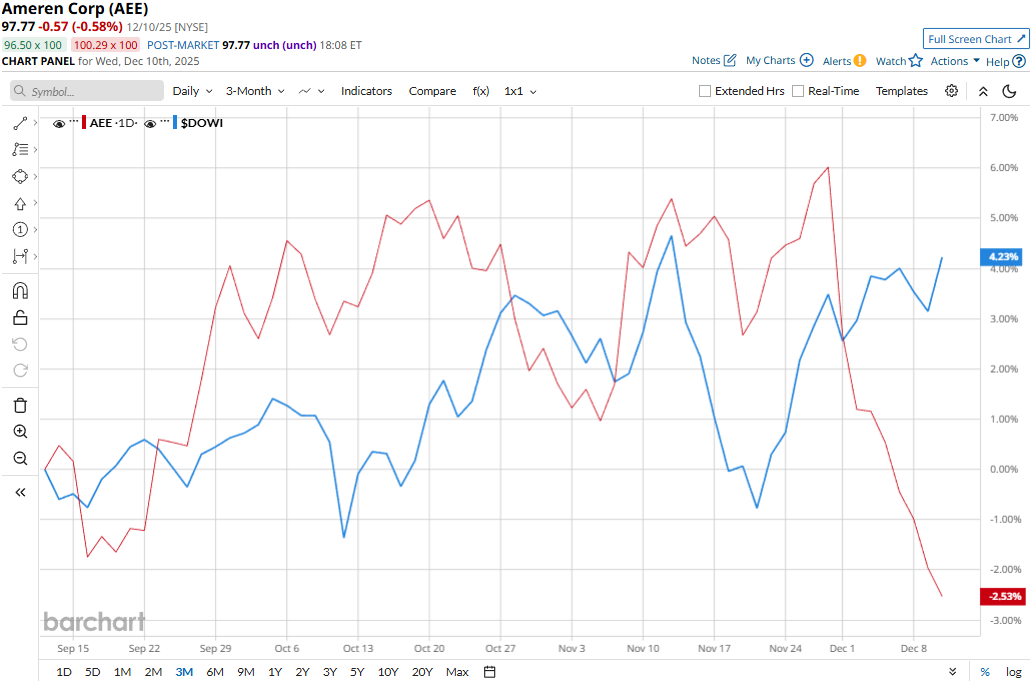The height and width of the screenshot is (681, 1032).
Task: Open Templates menu
Action: coord(901,91)
